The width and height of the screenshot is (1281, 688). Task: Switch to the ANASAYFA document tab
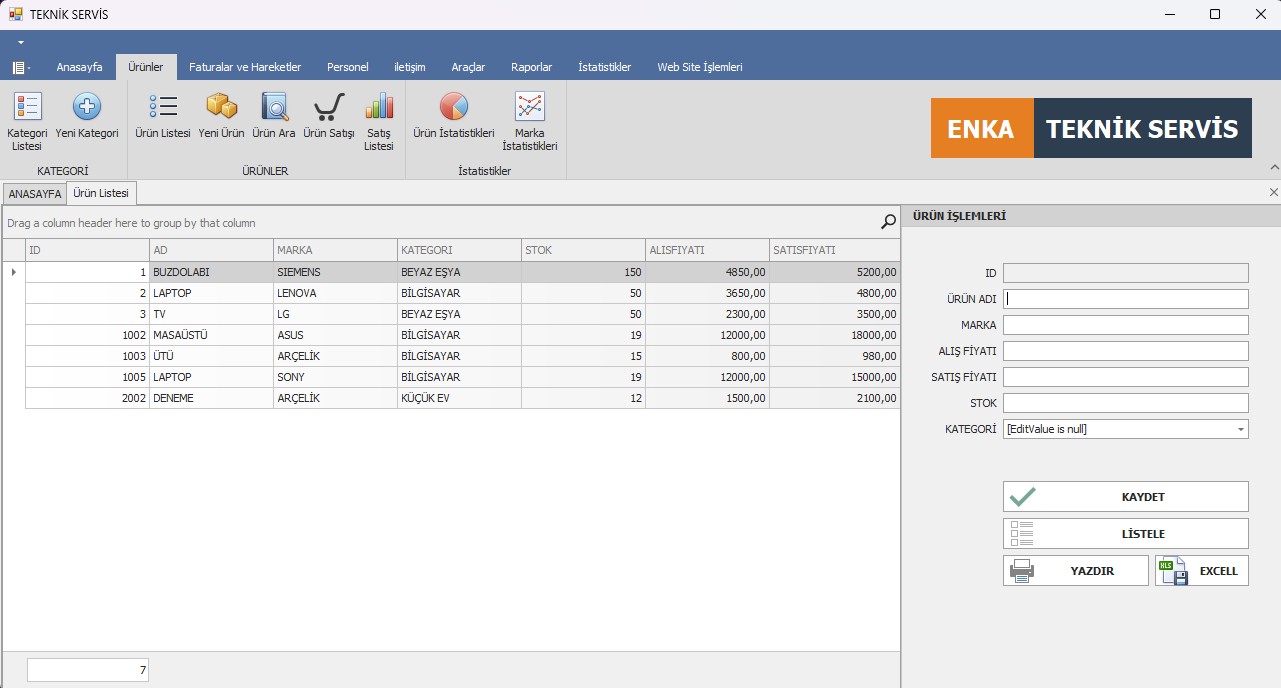[35, 194]
